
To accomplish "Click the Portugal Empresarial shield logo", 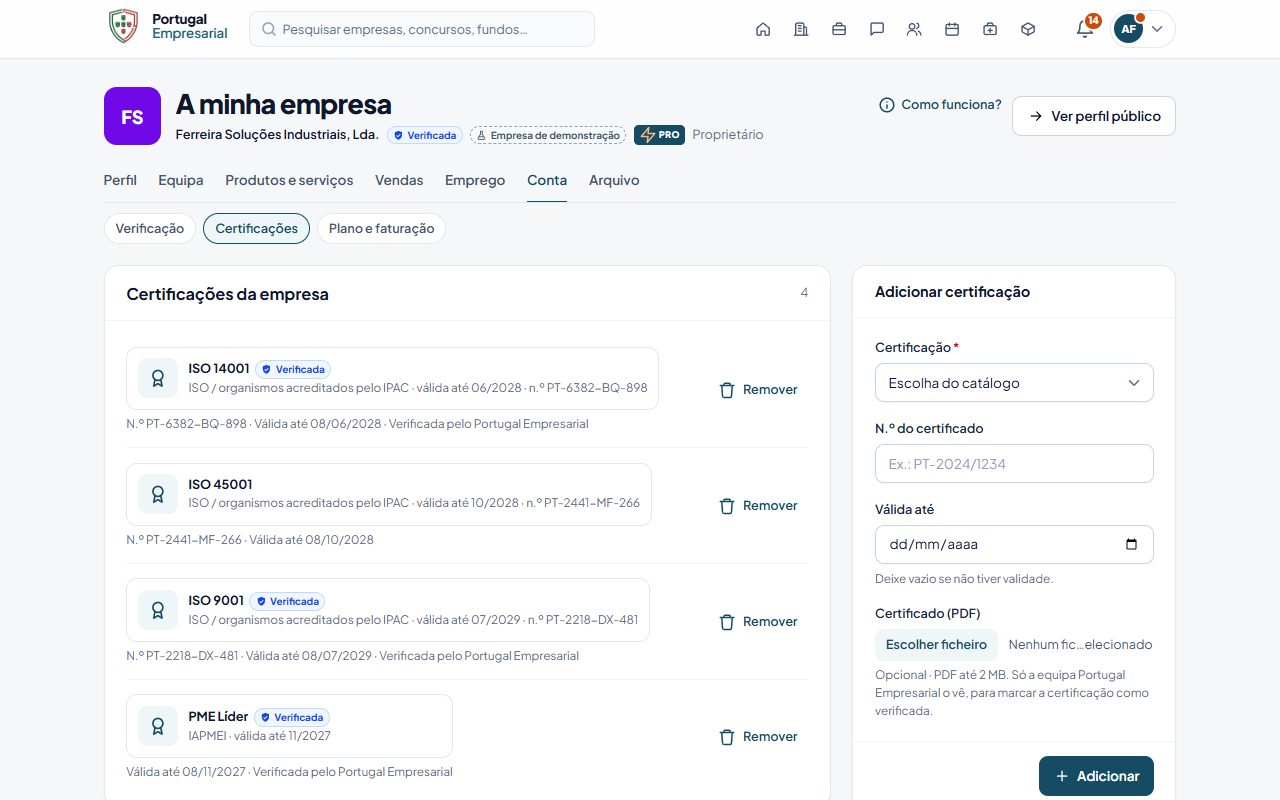I will [x=123, y=26].
